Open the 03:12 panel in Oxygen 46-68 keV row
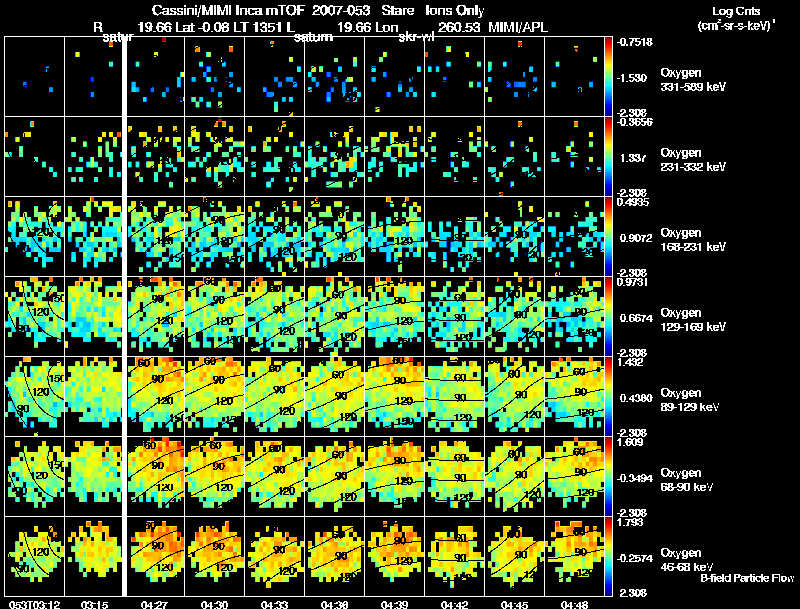This screenshot has width=800, height=609. (x=34, y=557)
